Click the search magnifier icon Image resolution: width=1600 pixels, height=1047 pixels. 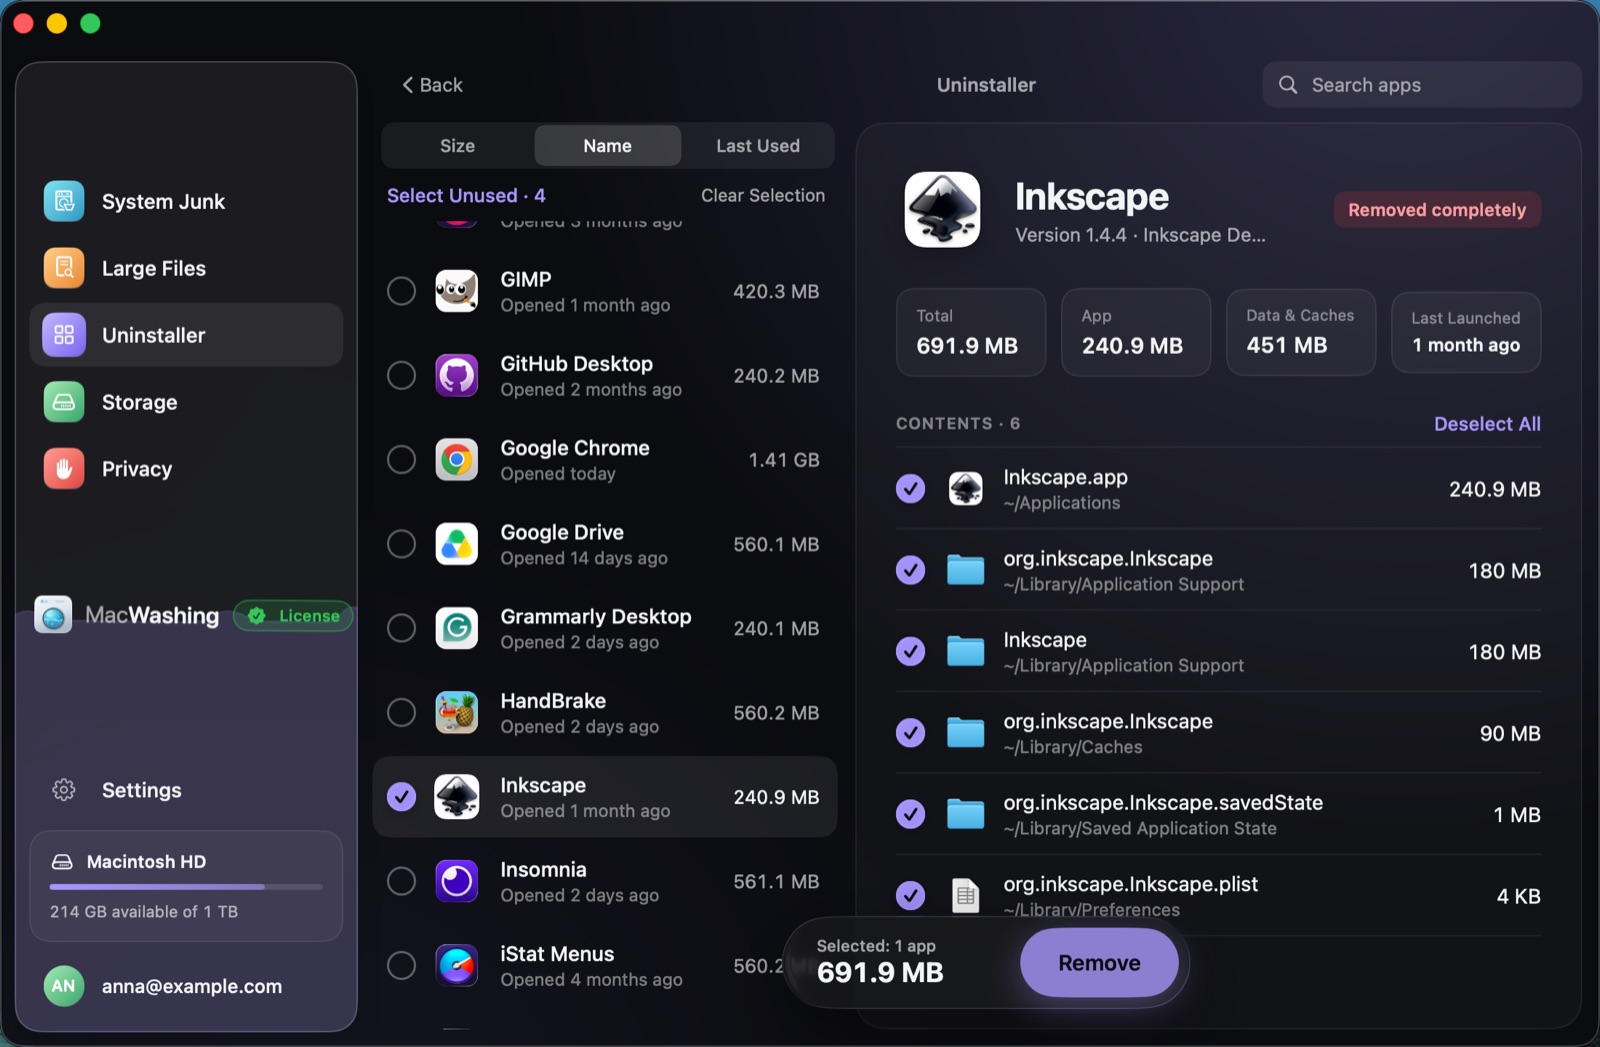(x=1288, y=85)
